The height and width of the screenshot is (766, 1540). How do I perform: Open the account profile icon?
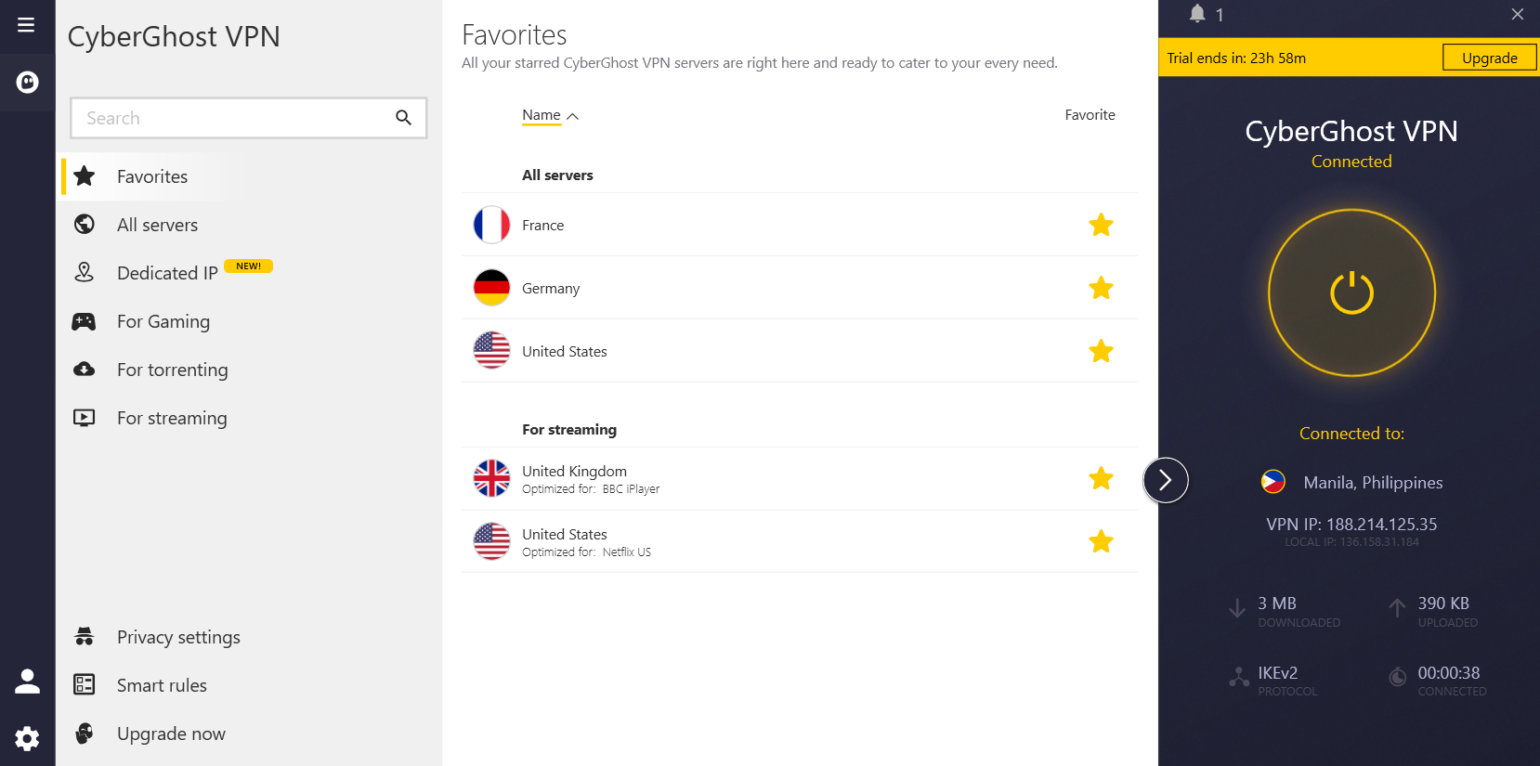26,681
